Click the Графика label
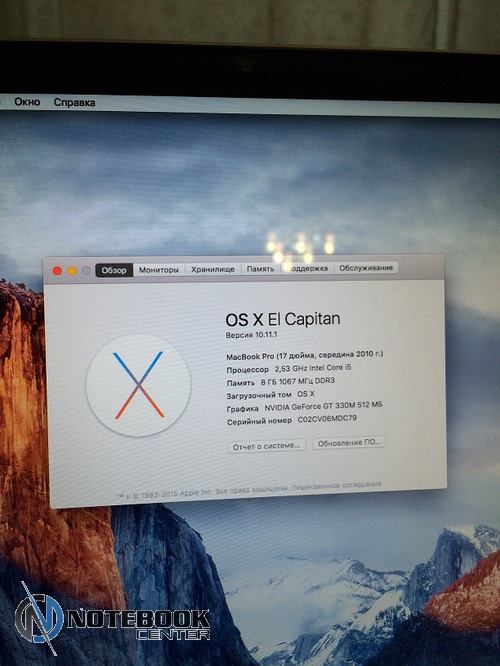The height and width of the screenshot is (666, 500). 243,409
